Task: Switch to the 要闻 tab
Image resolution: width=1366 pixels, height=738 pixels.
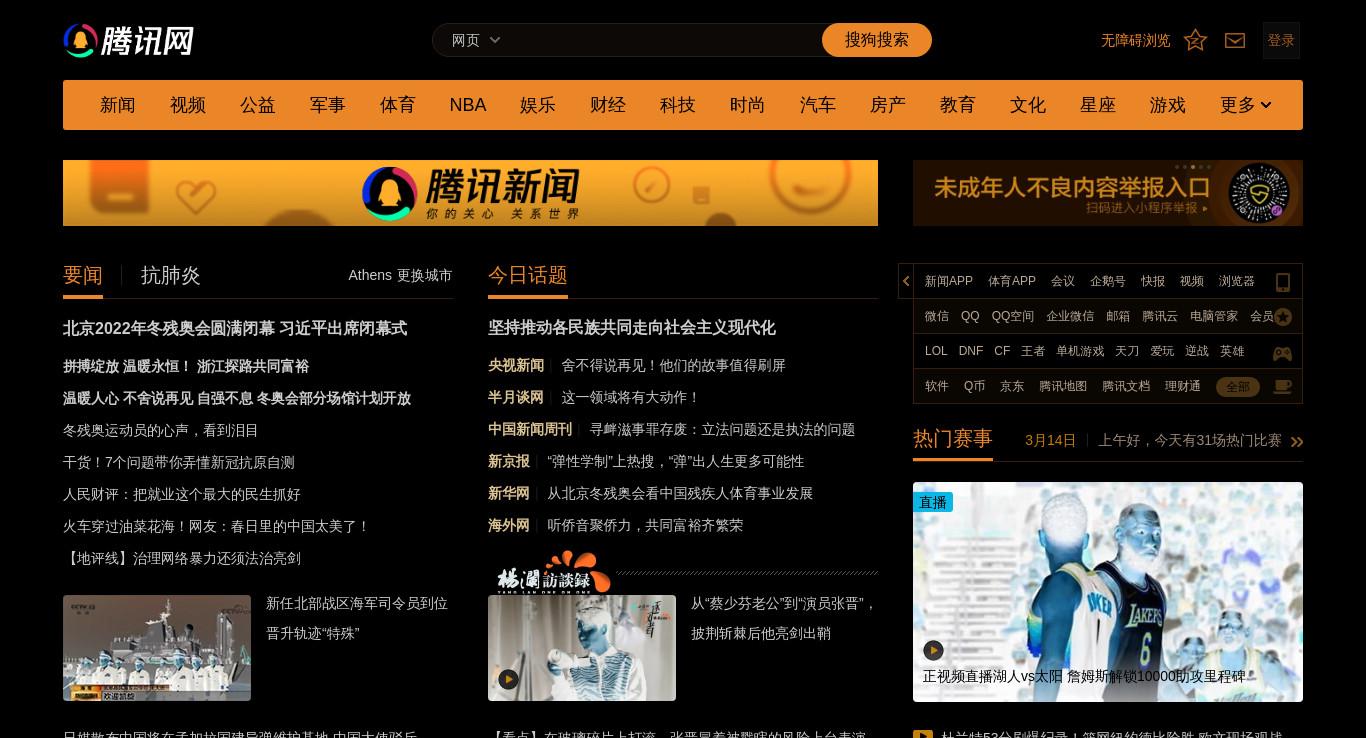Action: (x=83, y=275)
